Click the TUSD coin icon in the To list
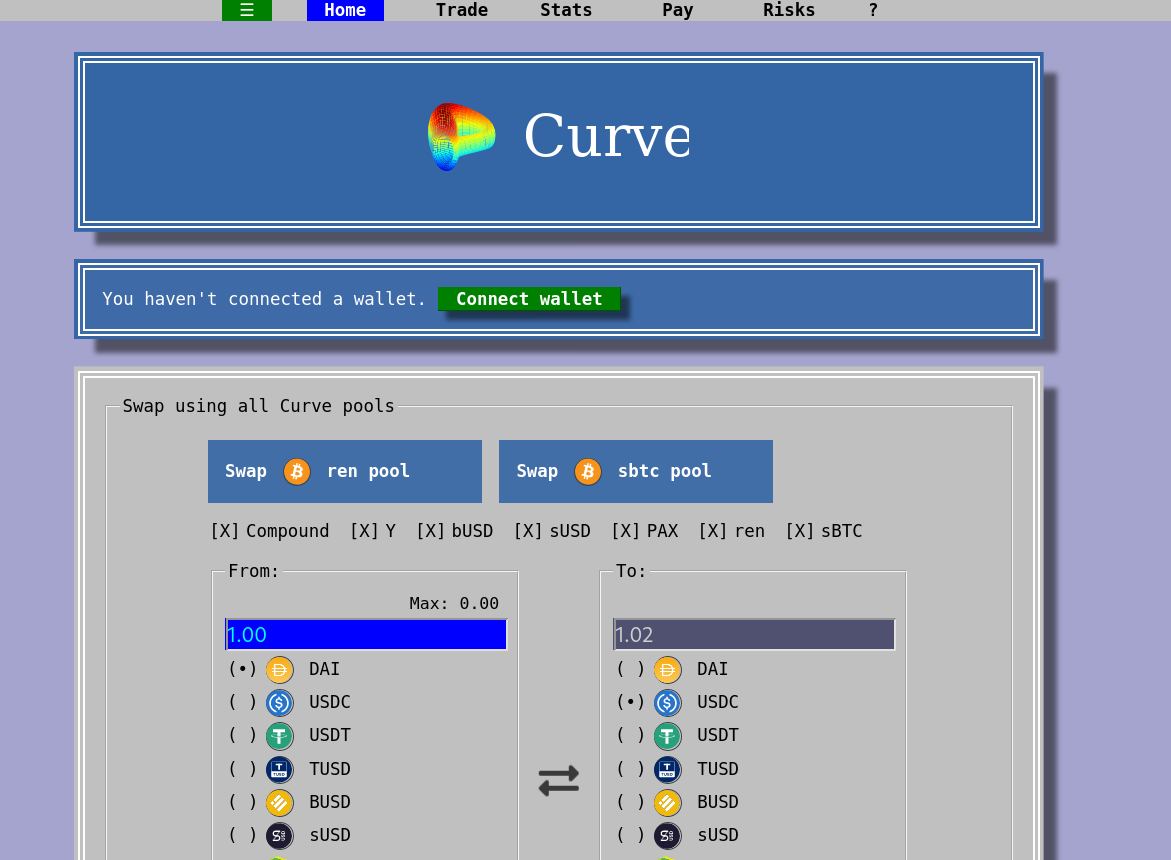 [668, 769]
